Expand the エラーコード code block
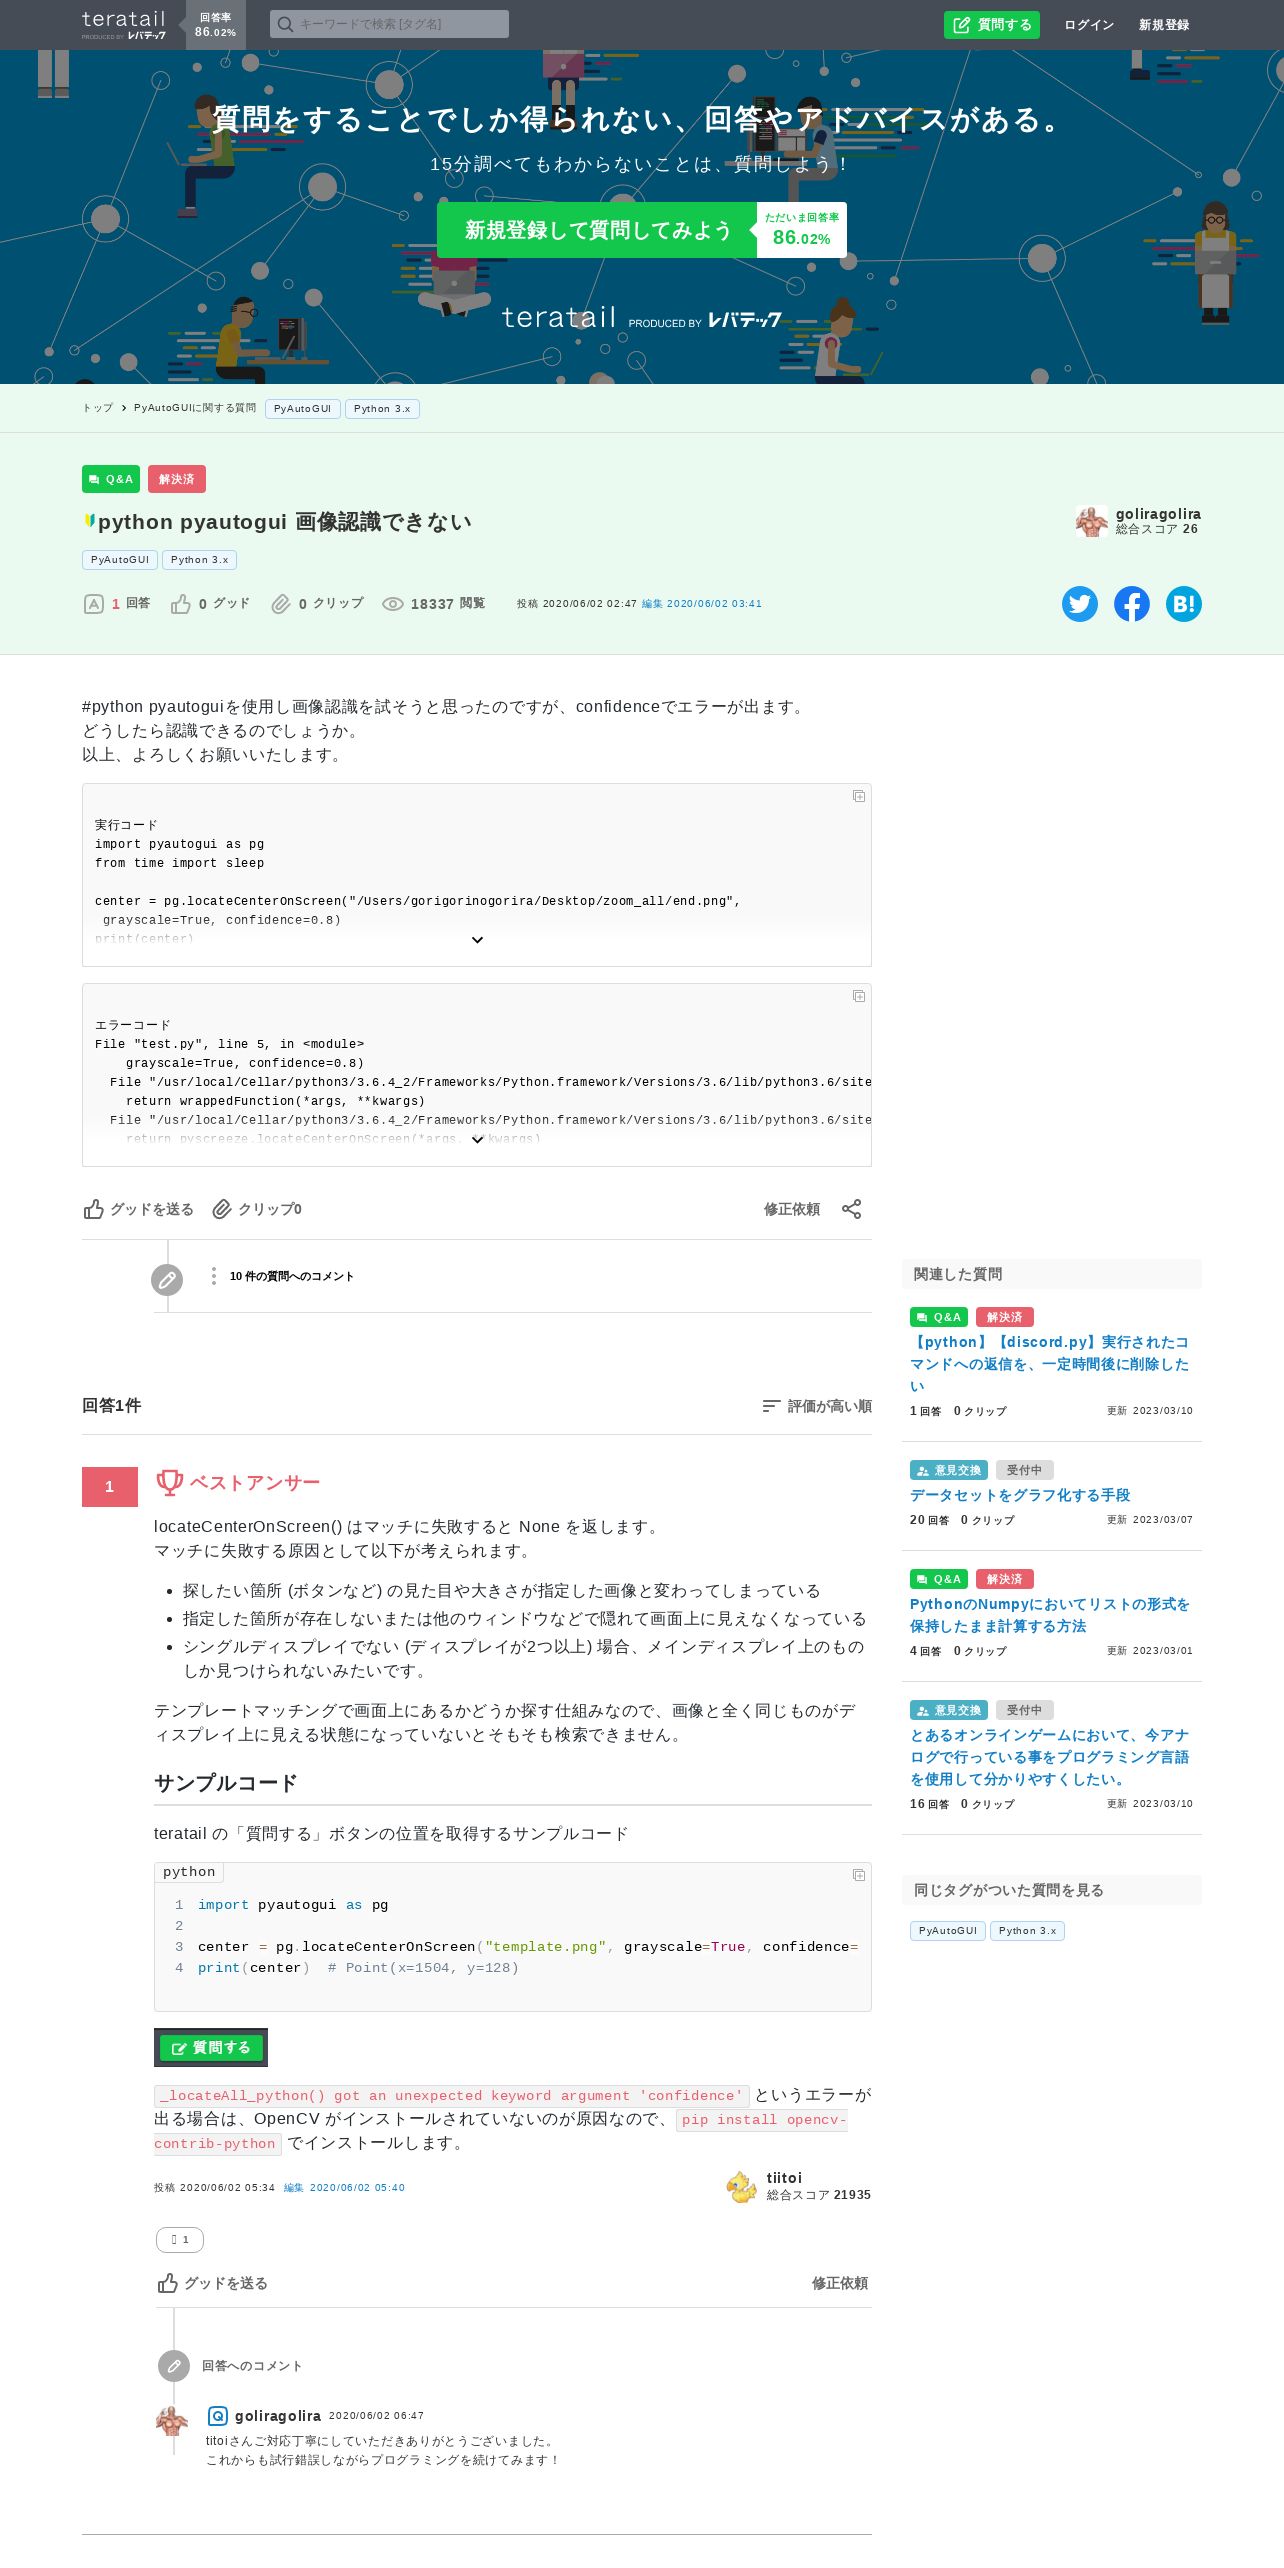 point(477,1140)
